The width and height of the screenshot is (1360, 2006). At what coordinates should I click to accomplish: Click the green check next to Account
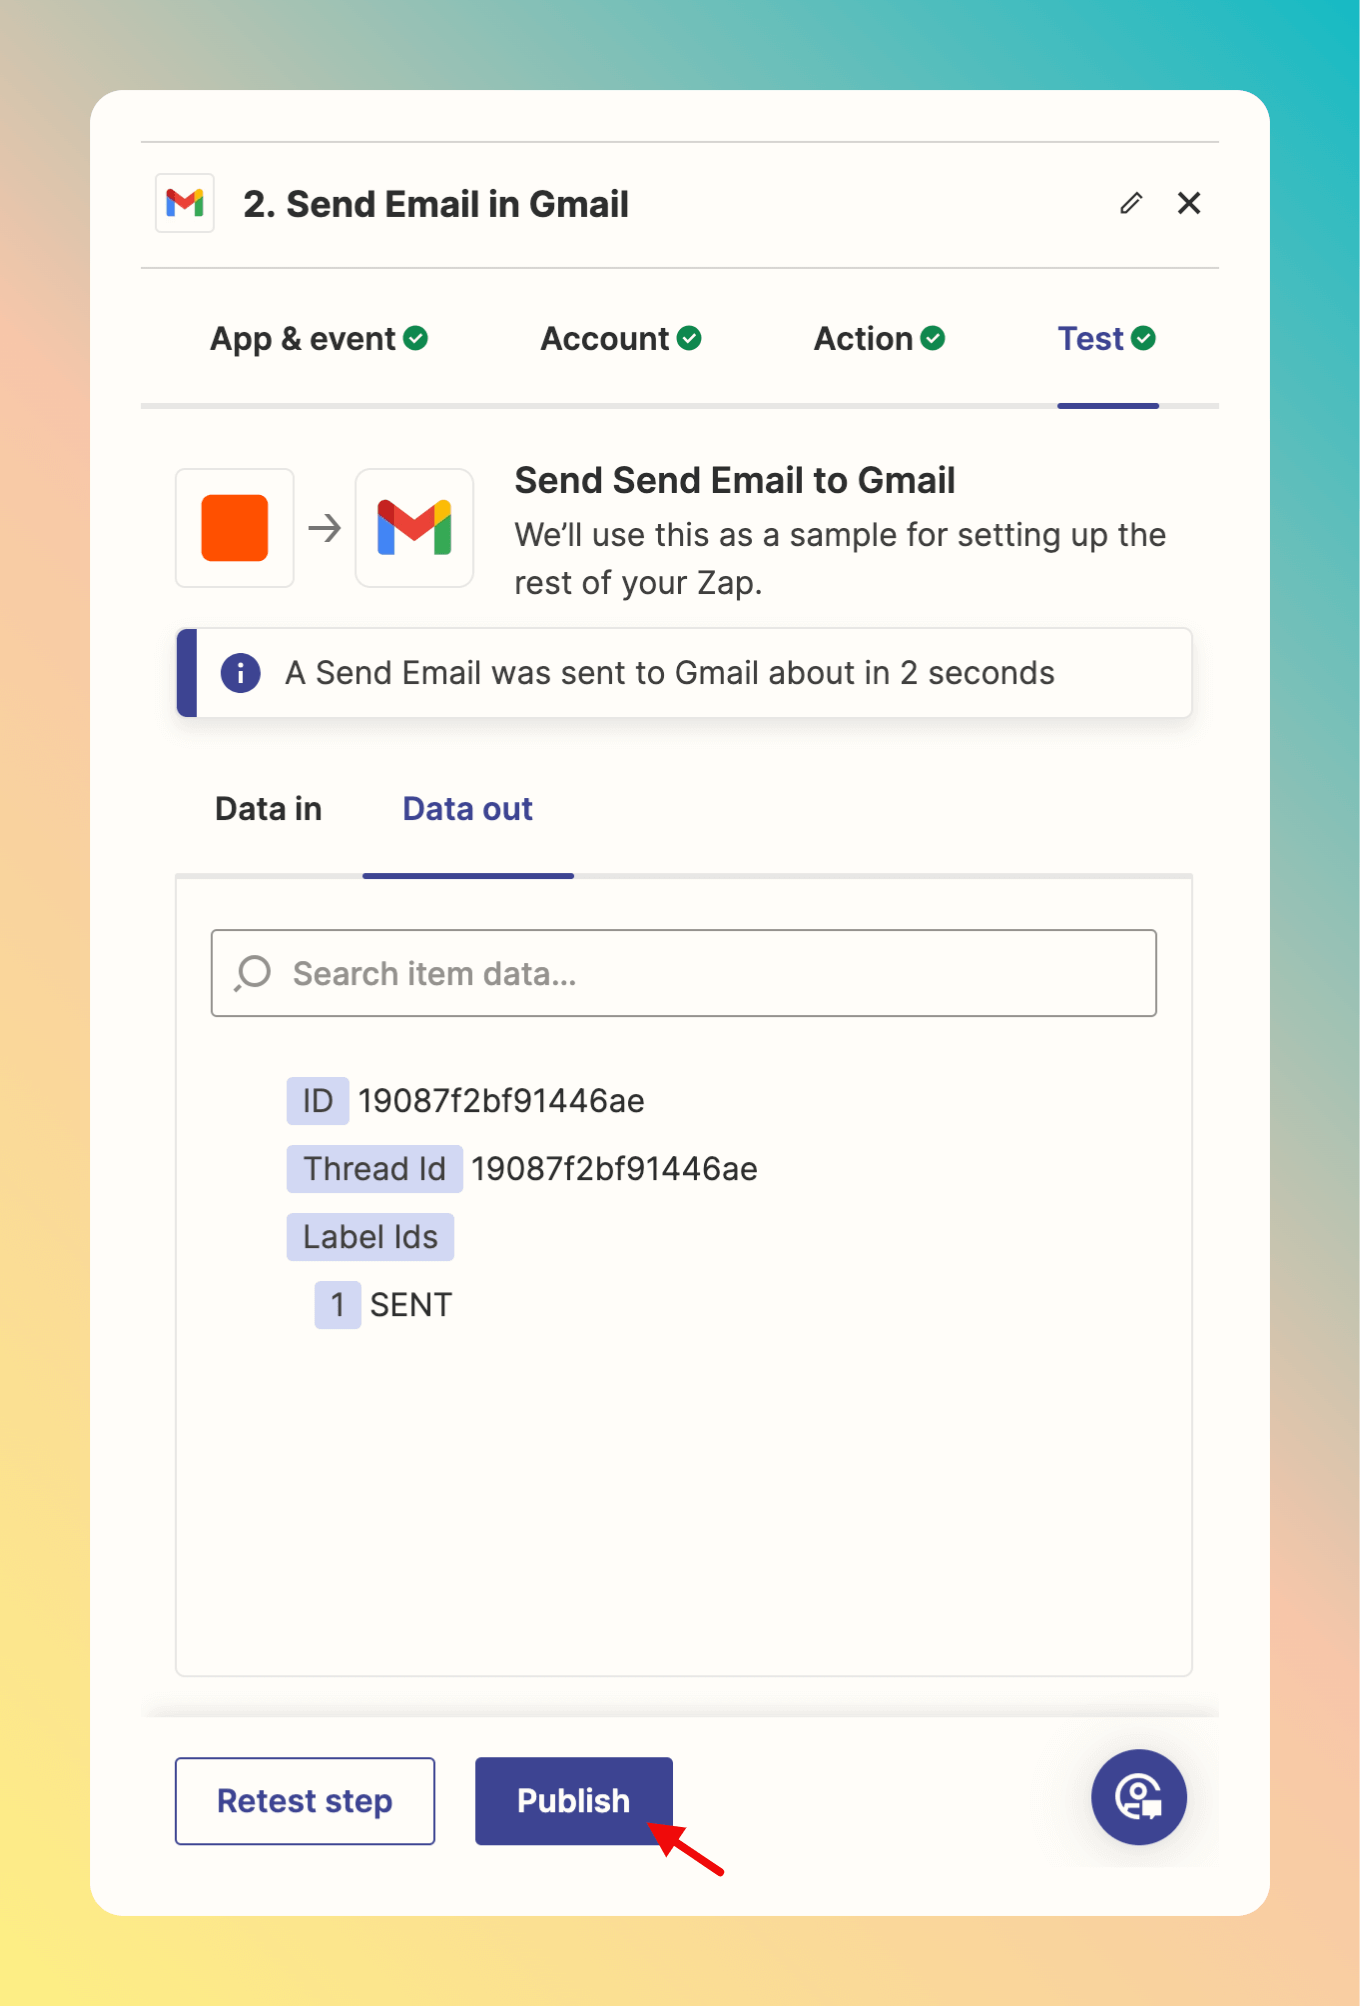coord(689,339)
